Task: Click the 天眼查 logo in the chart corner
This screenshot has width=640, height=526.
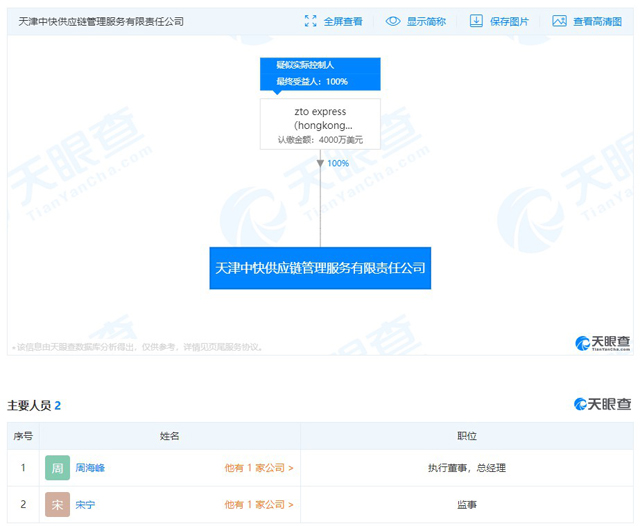Action: click(x=602, y=343)
